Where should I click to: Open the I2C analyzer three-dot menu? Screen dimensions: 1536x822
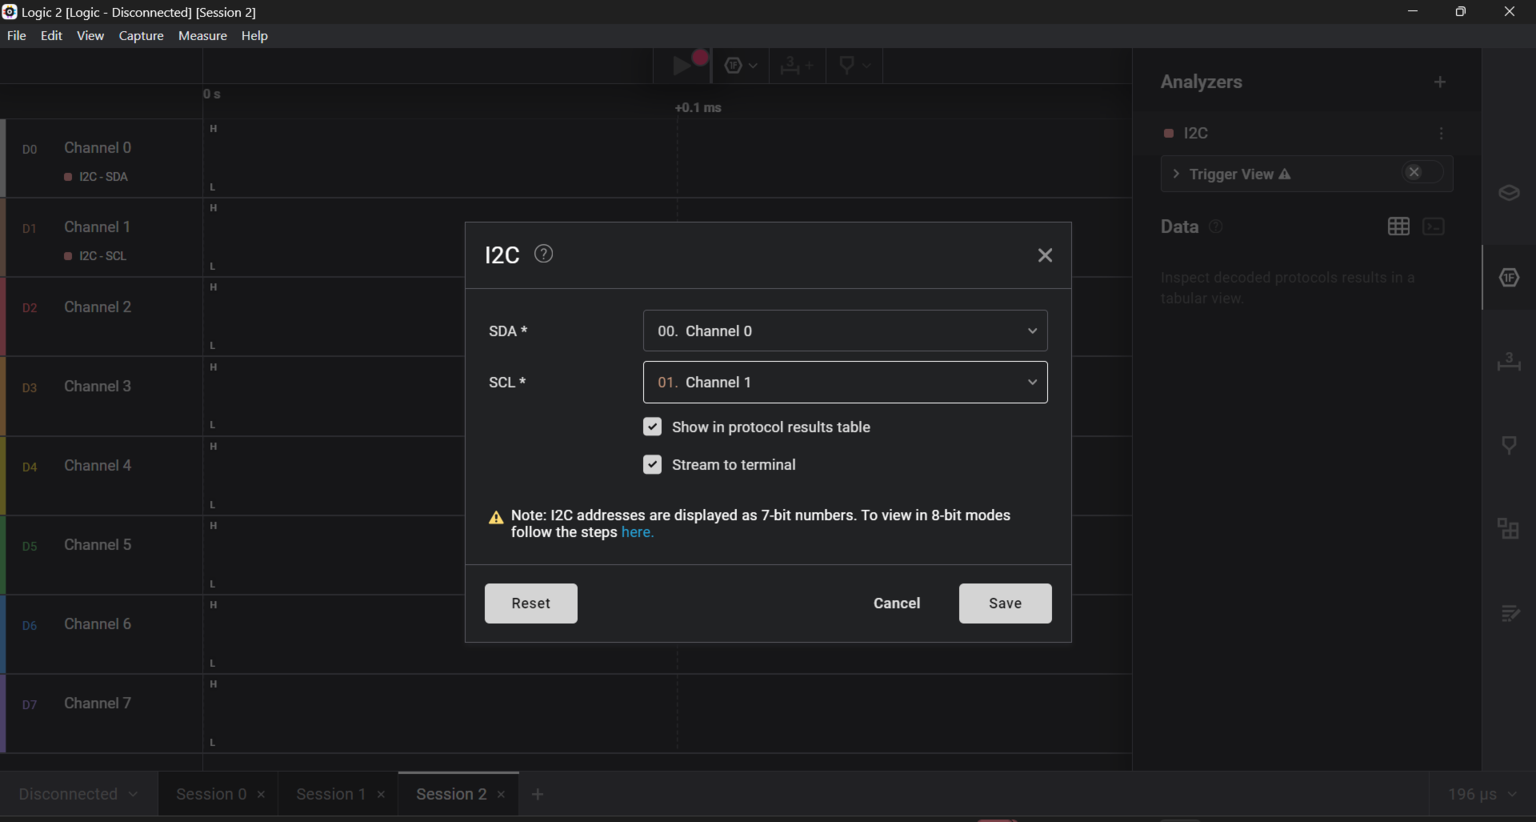1441,133
